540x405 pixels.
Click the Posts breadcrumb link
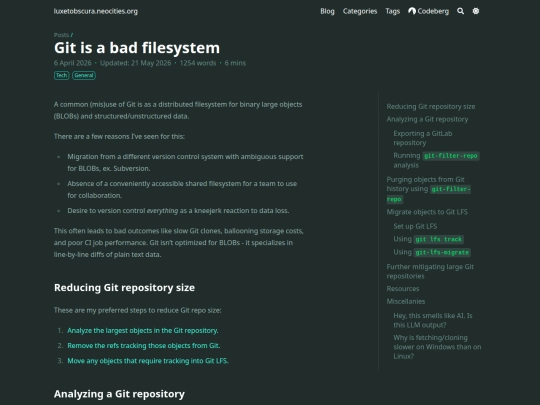(x=61, y=35)
